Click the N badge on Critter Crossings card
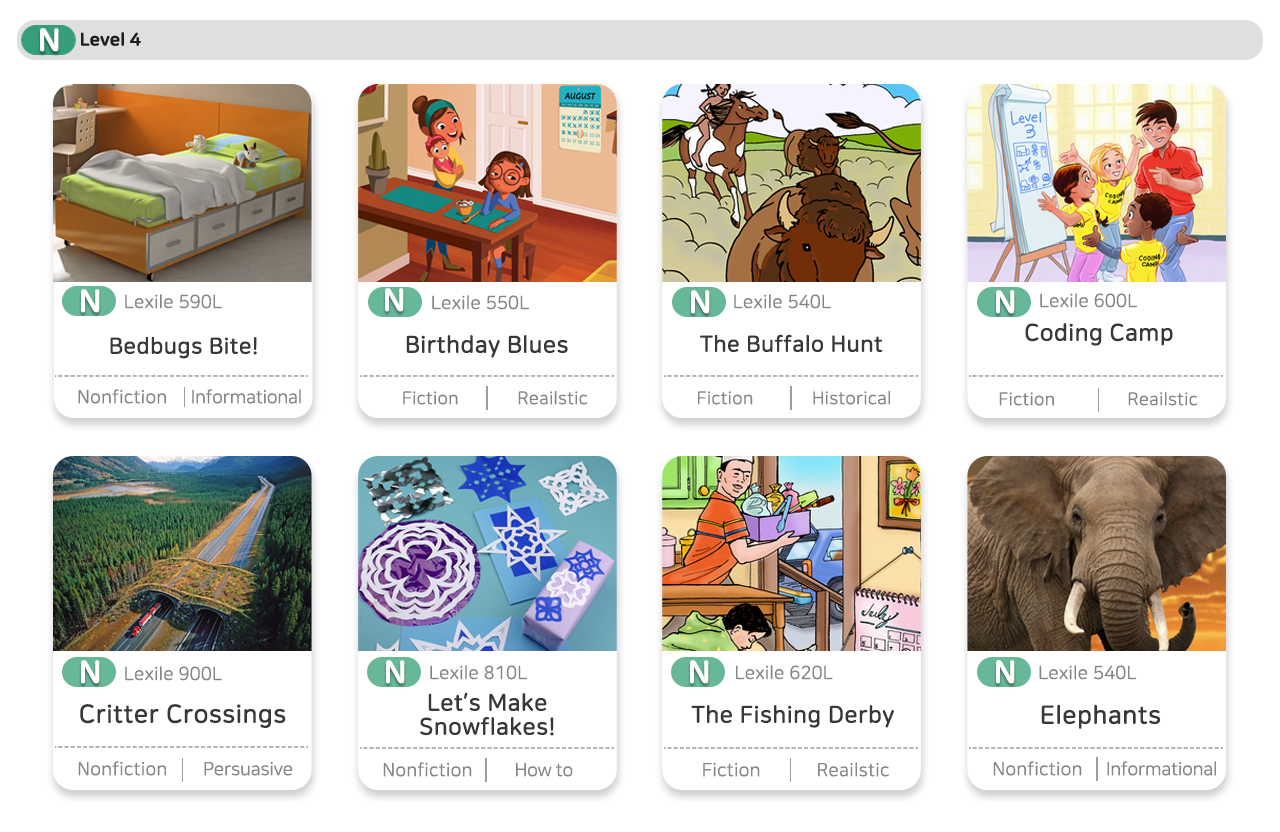 pyautogui.click(x=89, y=673)
